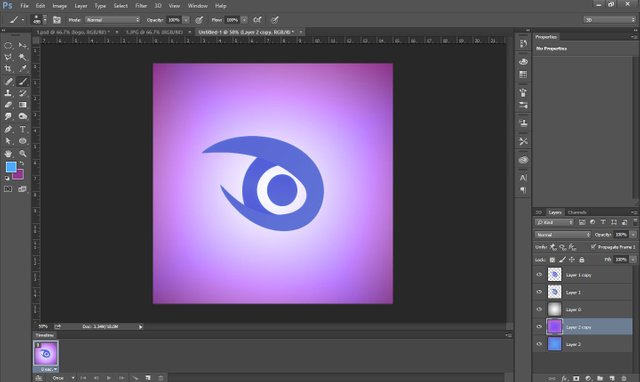The height and width of the screenshot is (382, 640).
Task: Toggle the Propagate Frame 1 checkbox
Action: tap(593, 247)
